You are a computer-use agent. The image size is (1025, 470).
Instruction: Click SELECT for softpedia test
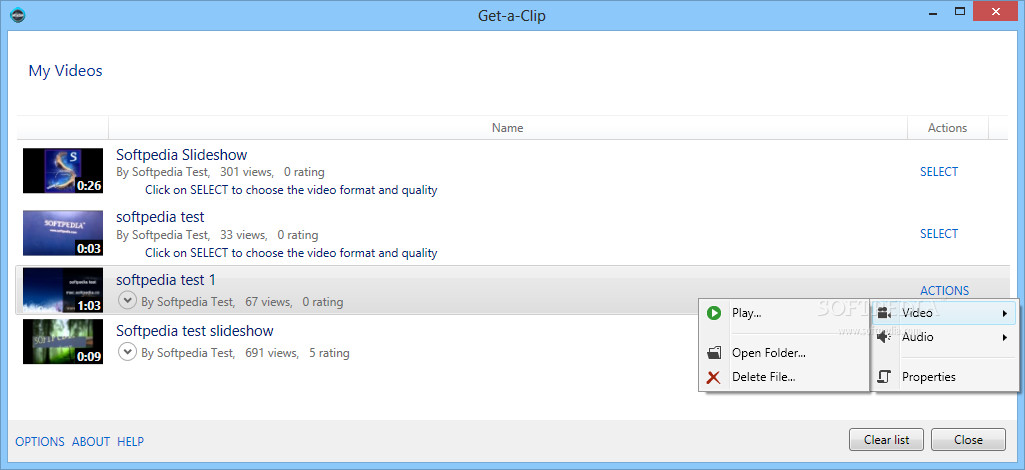tap(939, 234)
